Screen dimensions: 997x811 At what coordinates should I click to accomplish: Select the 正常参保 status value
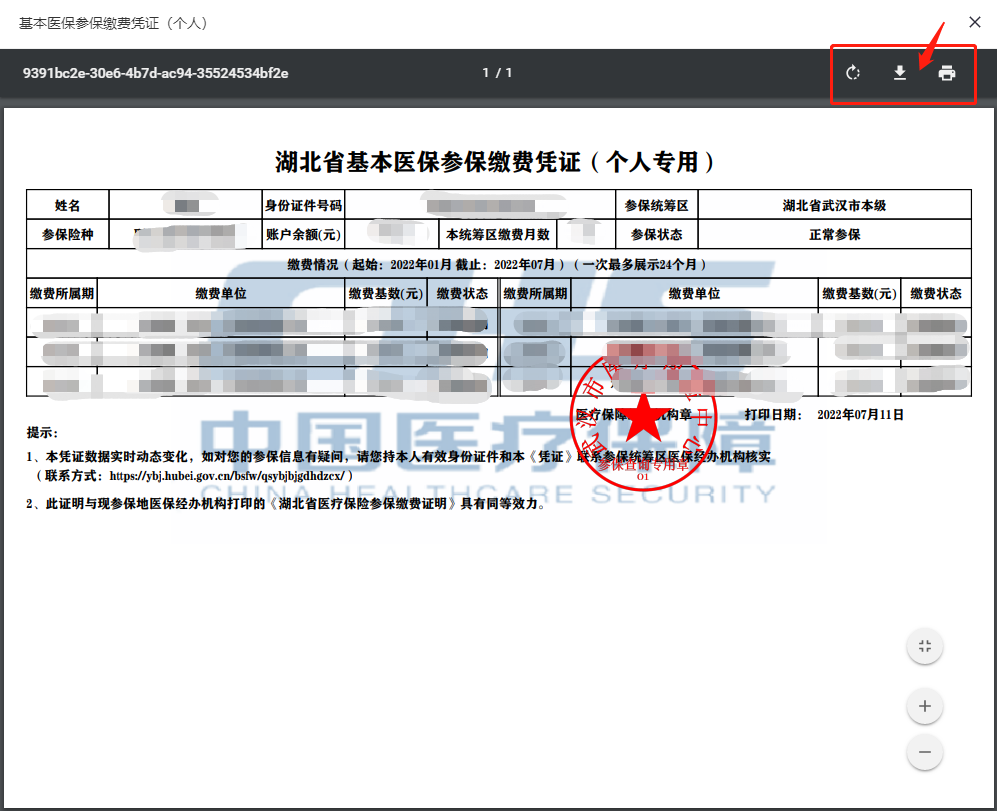[x=834, y=235]
